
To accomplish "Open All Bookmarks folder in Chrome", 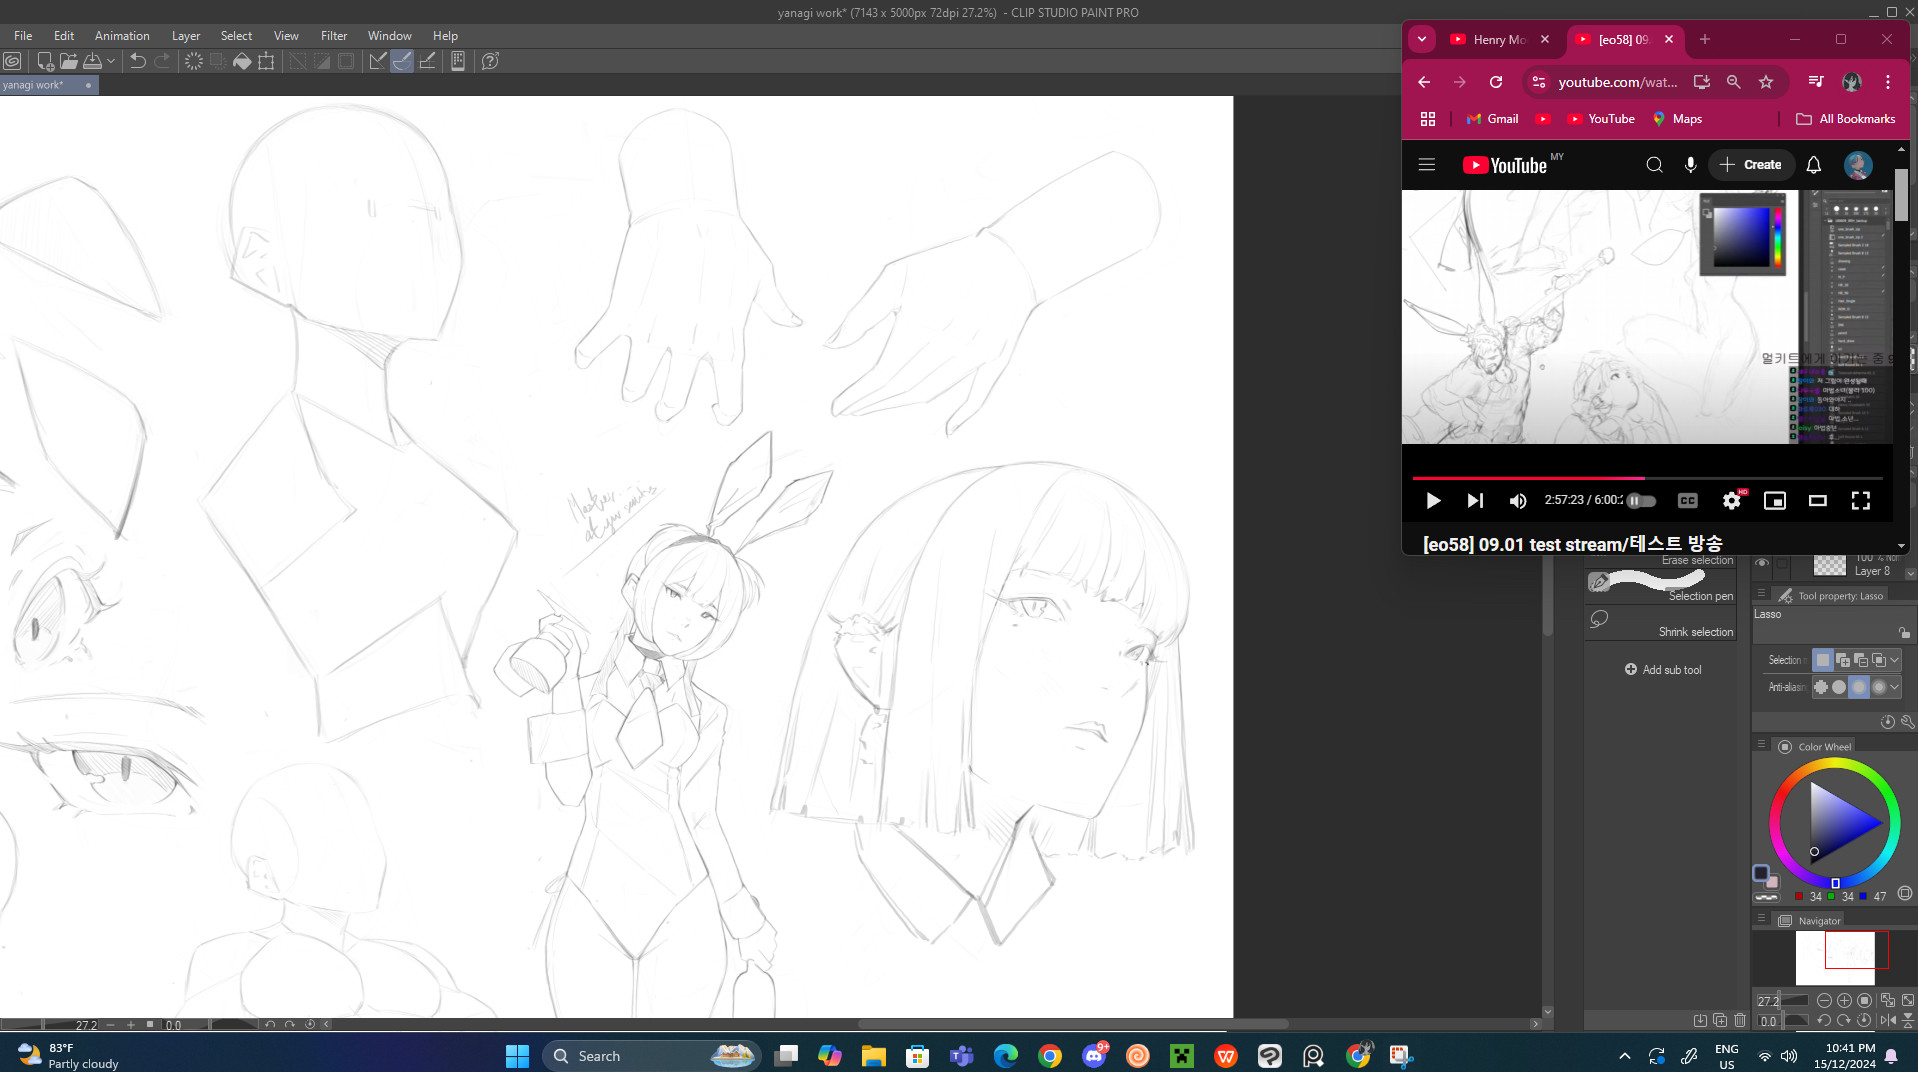I will coord(1846,119).
